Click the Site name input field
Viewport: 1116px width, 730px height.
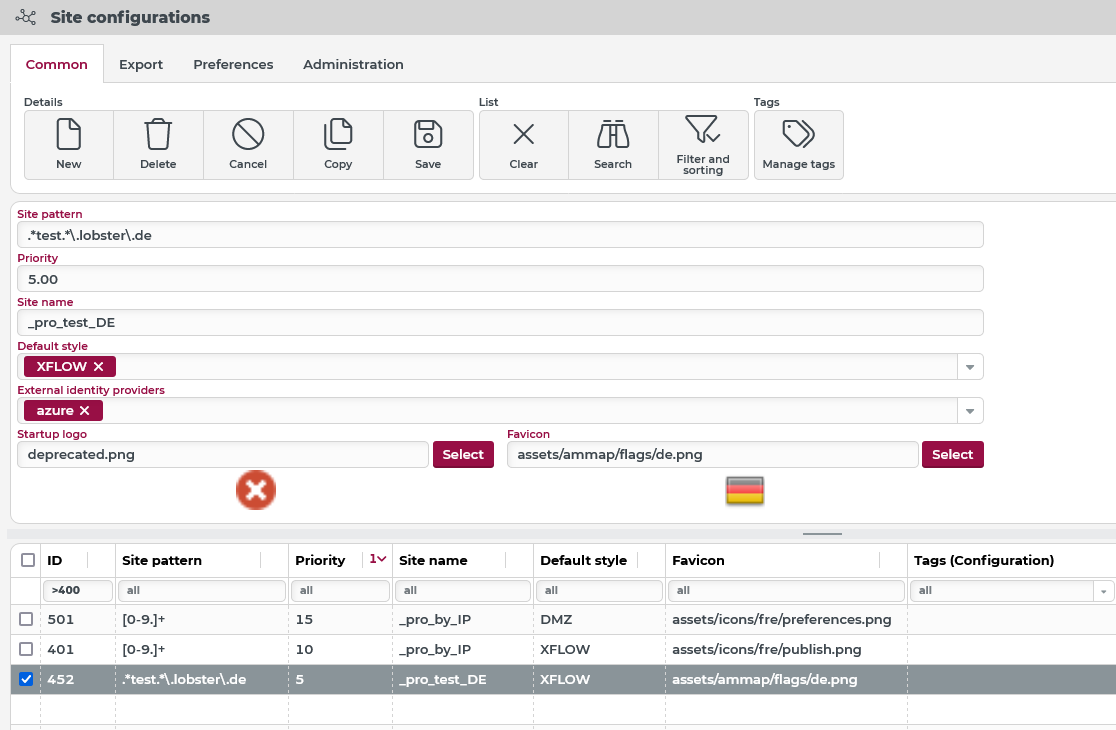pyautogui.click(x=500, y=322)
